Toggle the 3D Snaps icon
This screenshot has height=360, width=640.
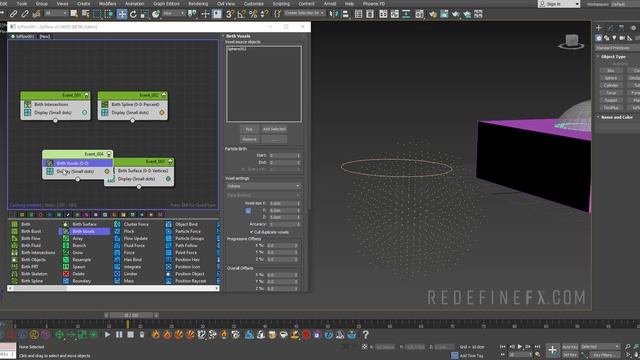coord(230,14)
